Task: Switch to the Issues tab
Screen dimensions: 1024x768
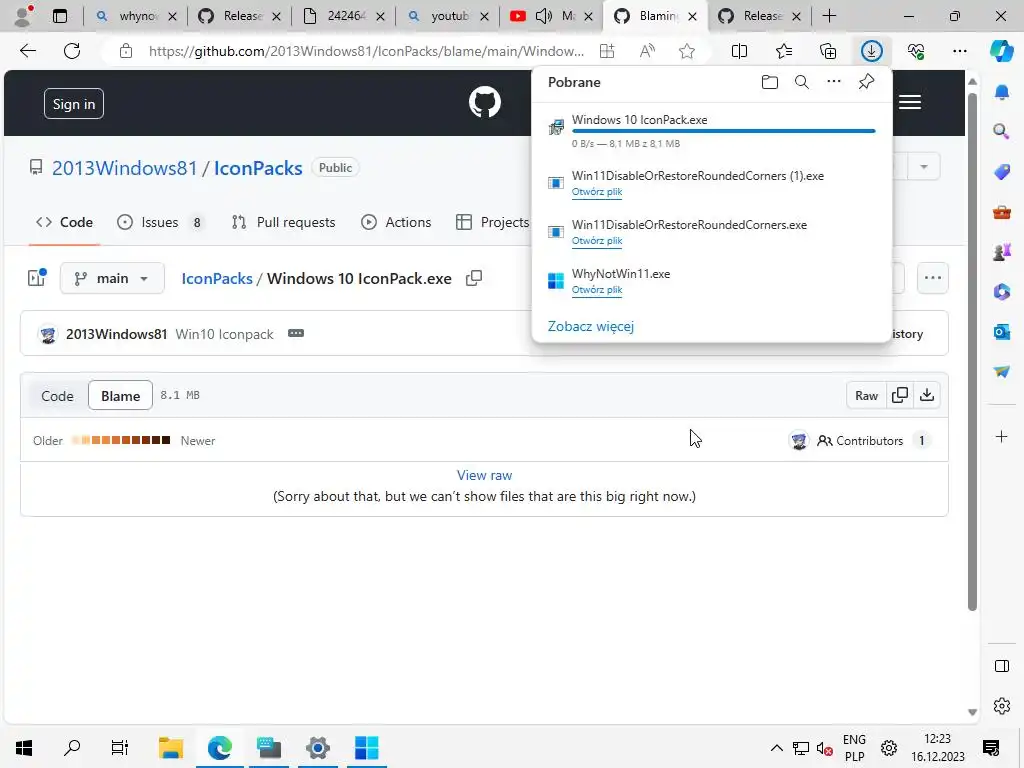Action: pos(161,223)
